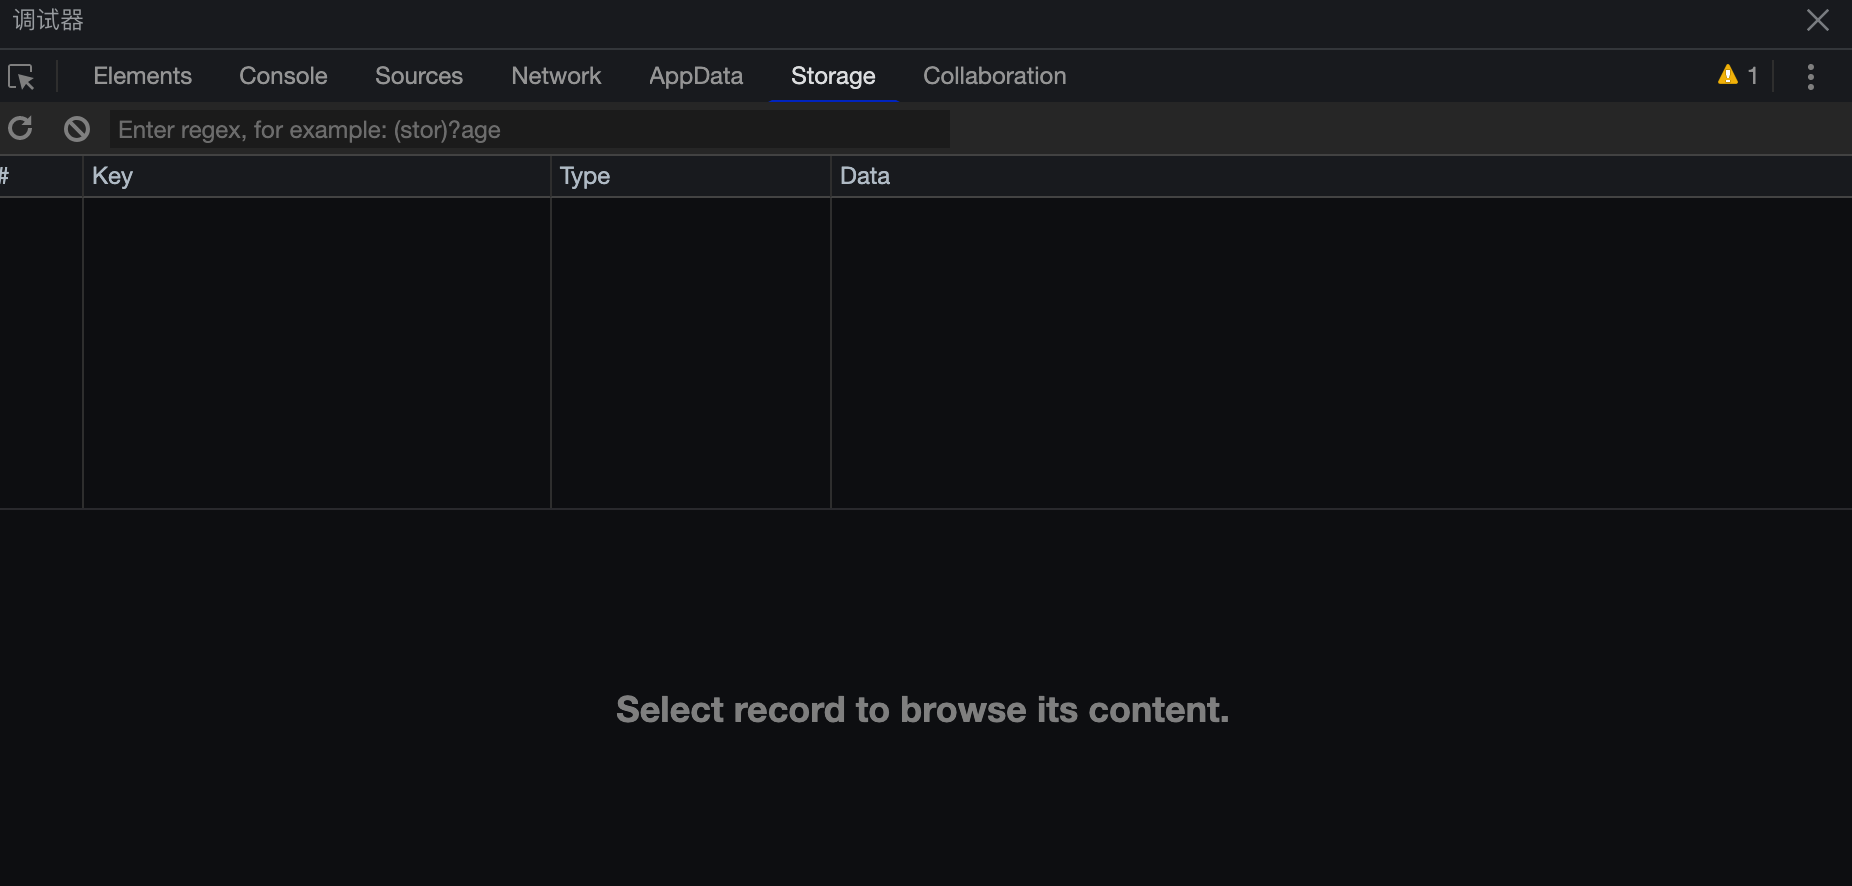
Task: Clear all storage with the block icon
Action: (77, 129)
